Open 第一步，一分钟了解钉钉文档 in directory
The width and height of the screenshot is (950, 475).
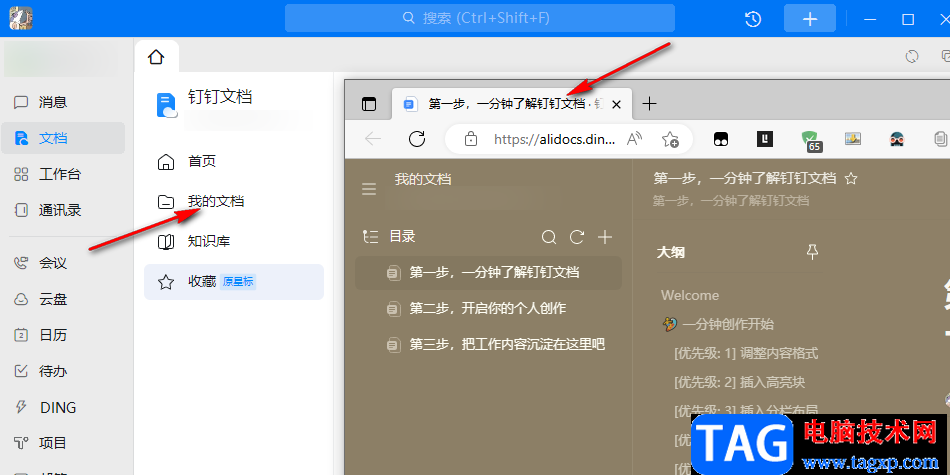pyautogui.click(x=488, y=273)
